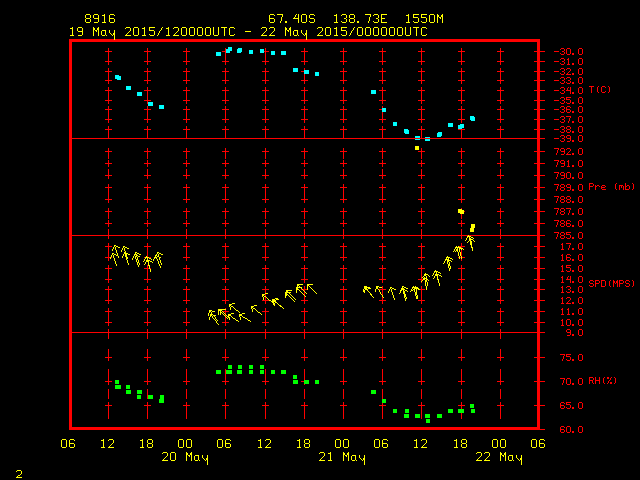640x480 pixels.
Task: Click the rightmost cyan temperature data point
Action: click(x=472, y=118)
